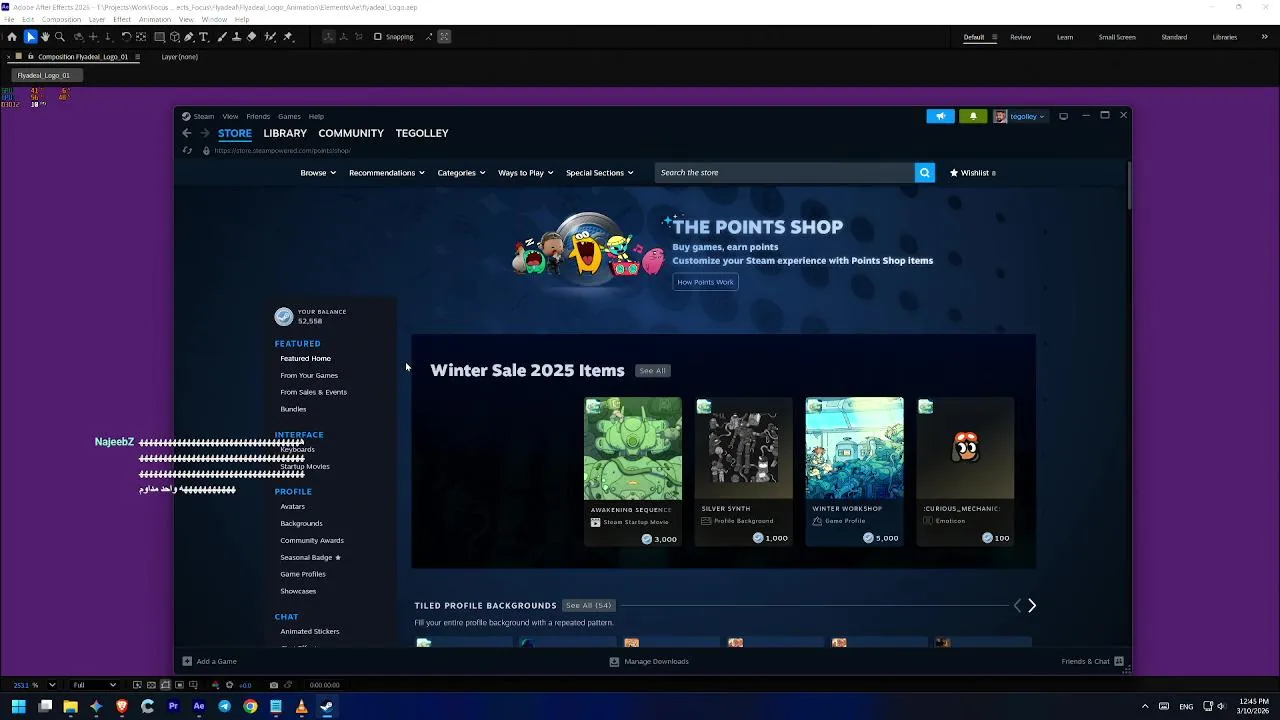1280x720 pixels.
Task: Click See All (54) for Tiled Profile Backgrounds
Action: [588, 605]
